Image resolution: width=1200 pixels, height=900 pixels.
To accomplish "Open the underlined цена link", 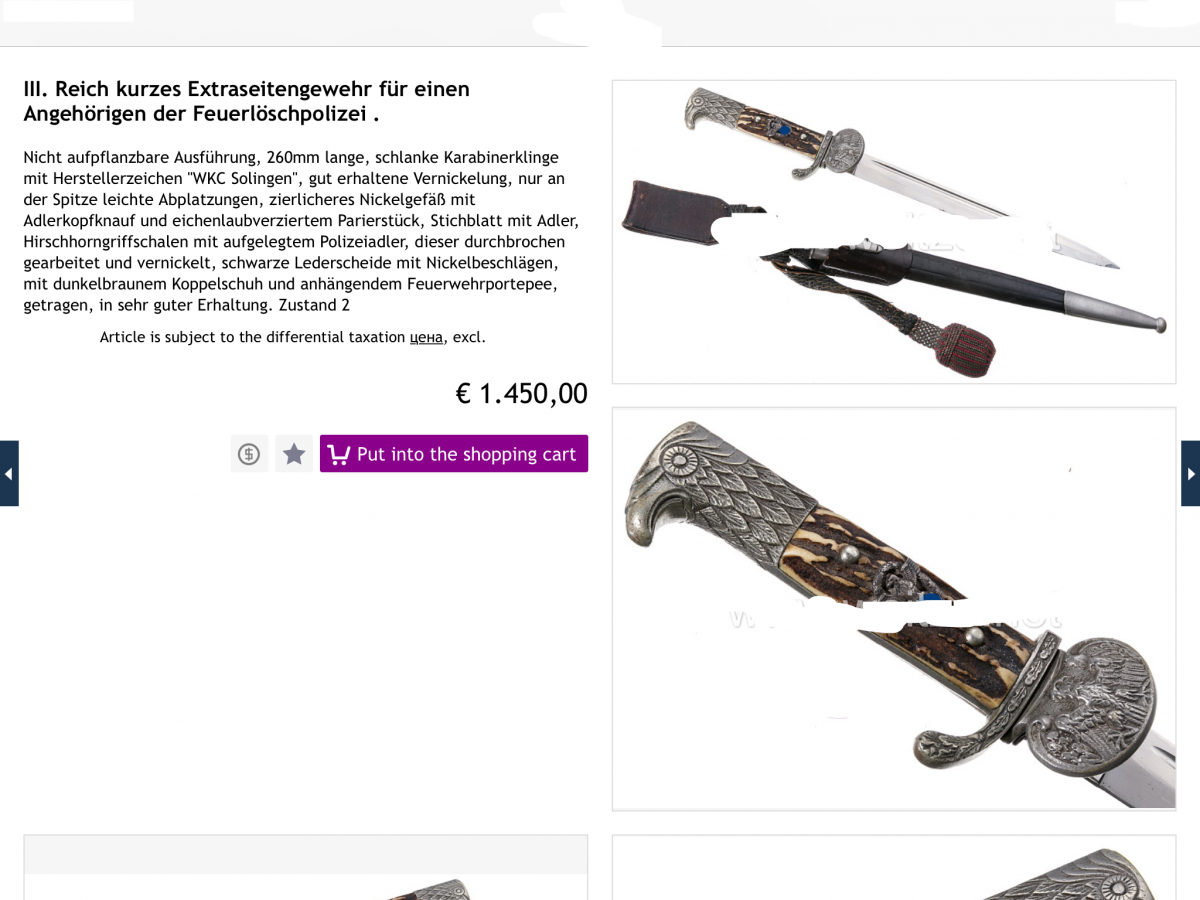I will (x=426, y=337).
